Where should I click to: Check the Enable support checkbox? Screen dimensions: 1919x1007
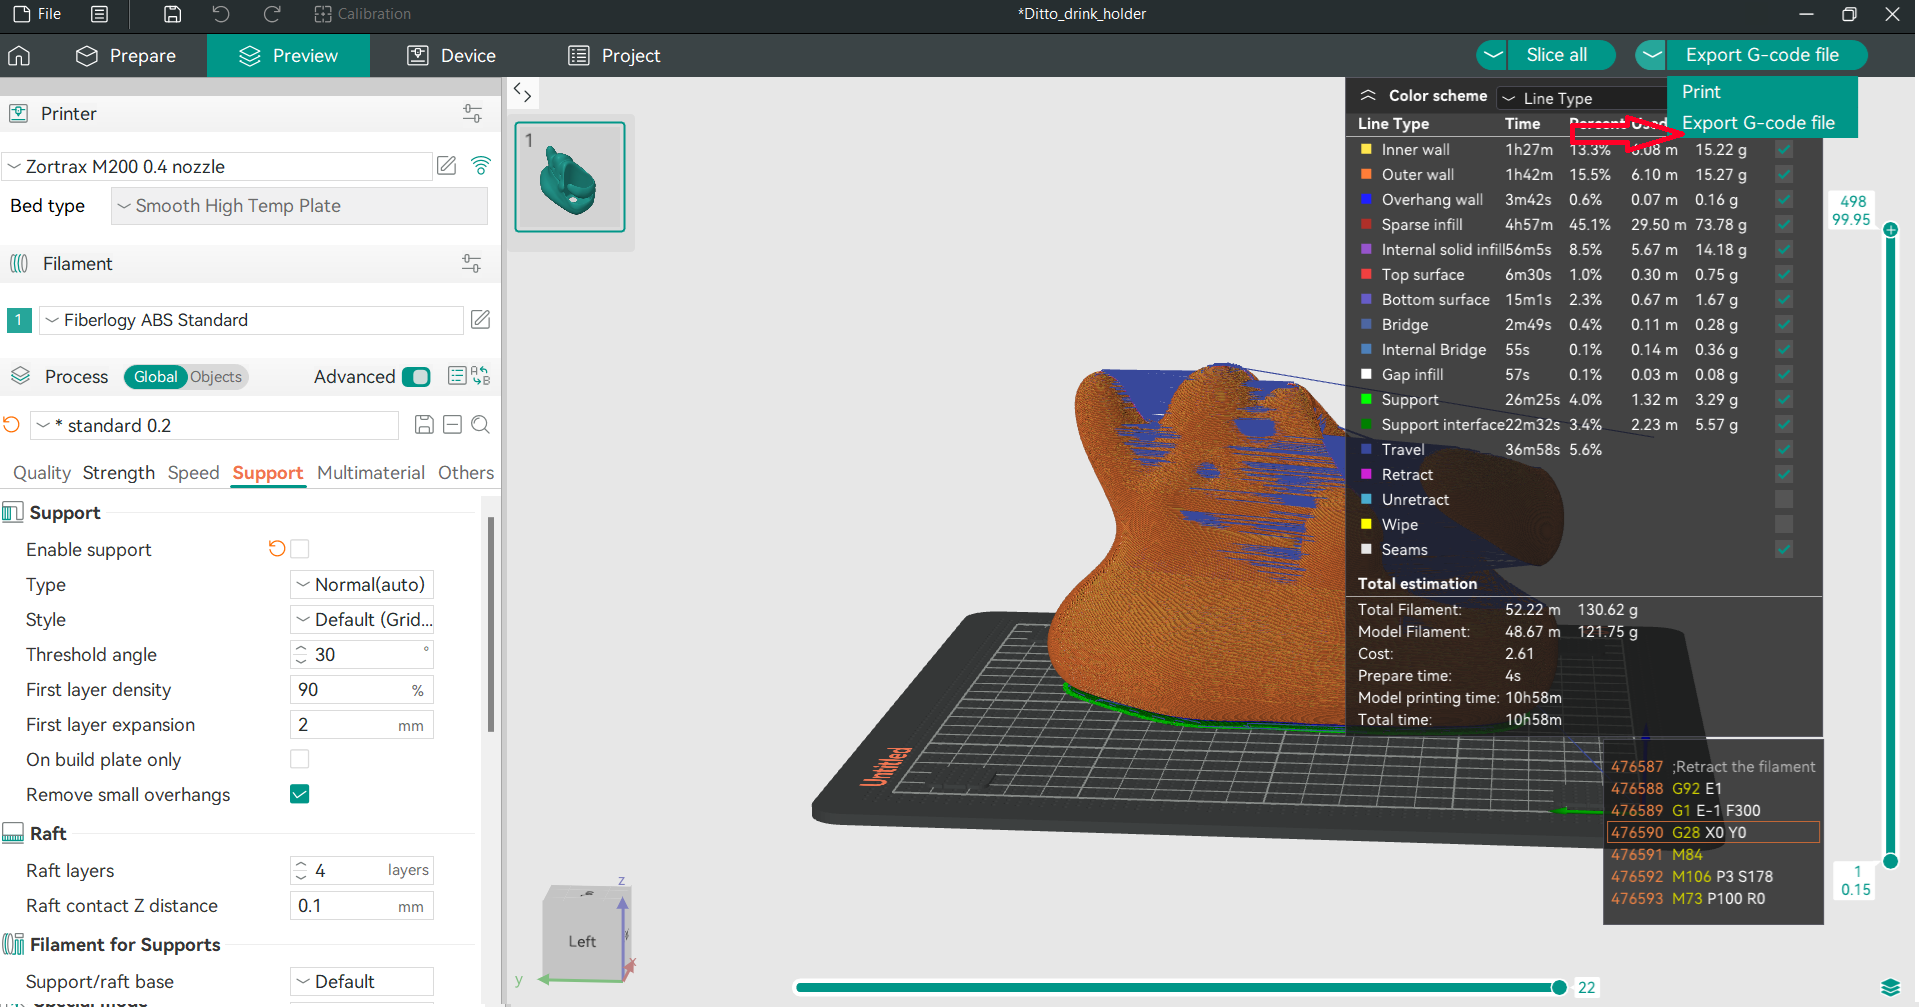click(299, 549)
